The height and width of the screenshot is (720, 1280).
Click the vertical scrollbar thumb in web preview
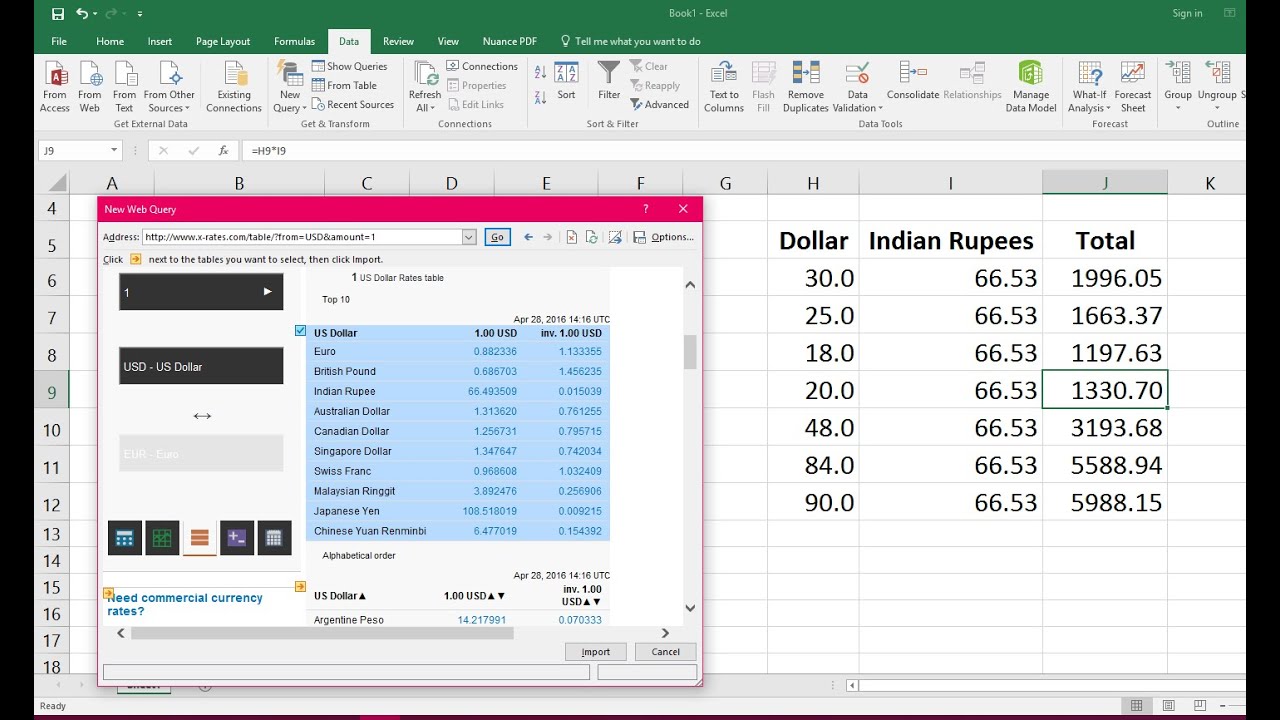pos(690,352)
